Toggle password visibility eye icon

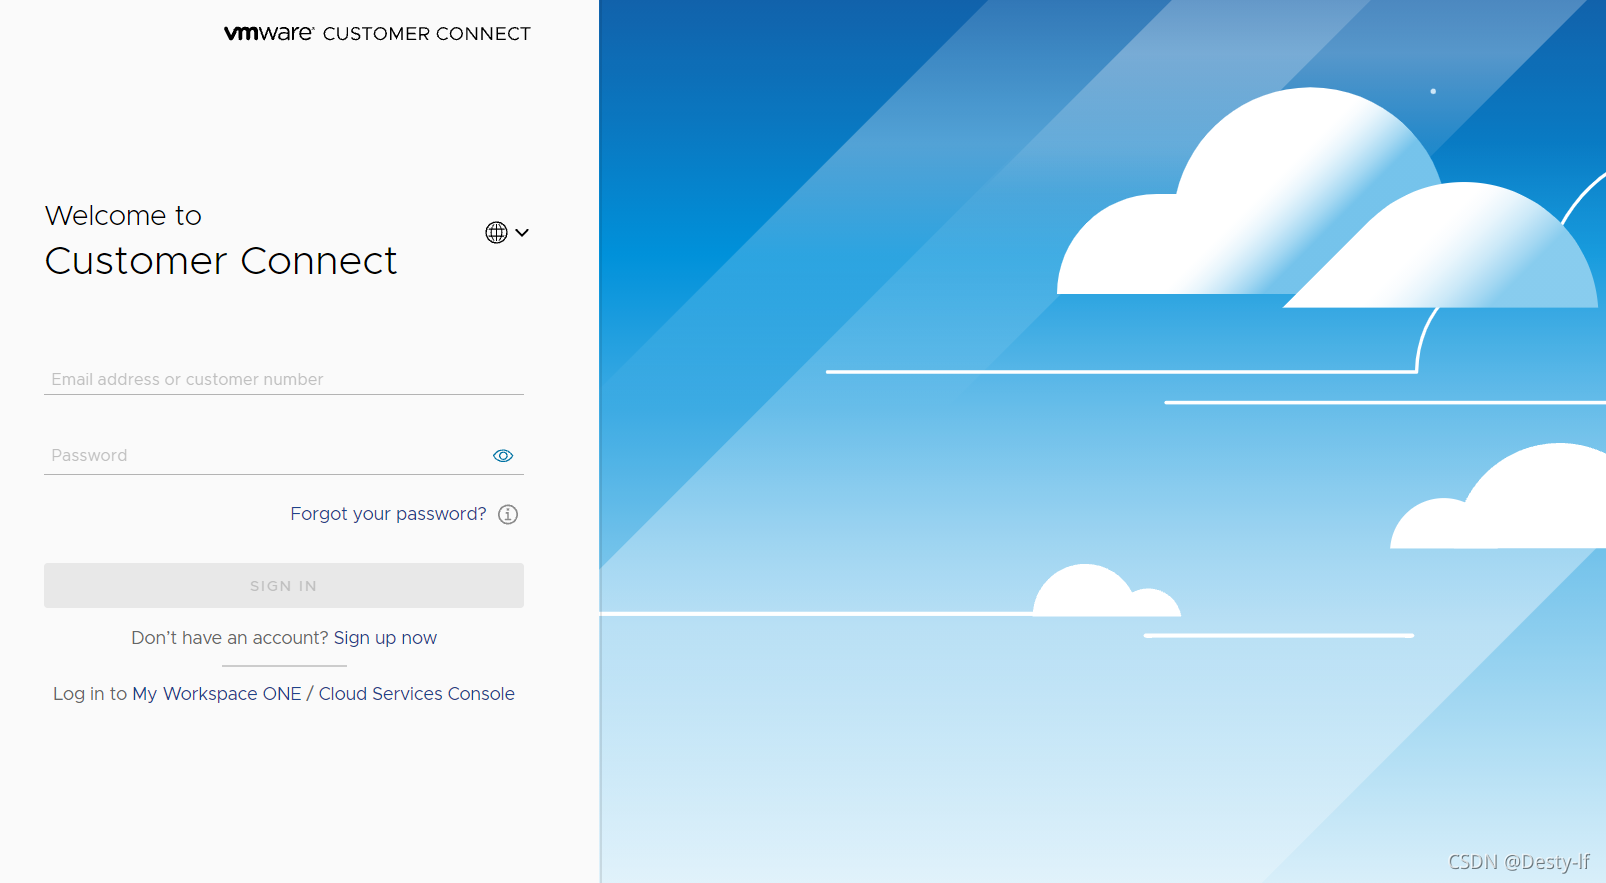click(503, 456)
